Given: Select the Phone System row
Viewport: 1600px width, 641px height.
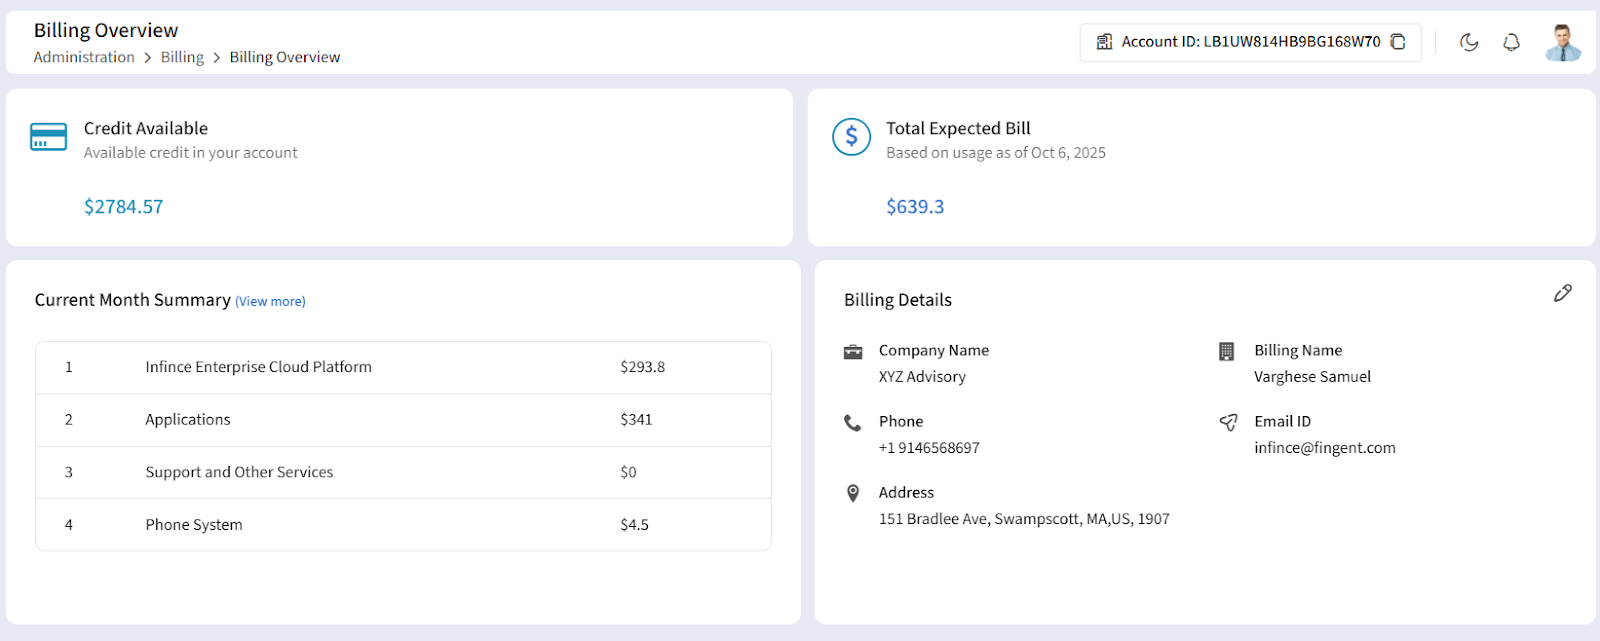Looking at the screenshot, I should coord(194,525).
